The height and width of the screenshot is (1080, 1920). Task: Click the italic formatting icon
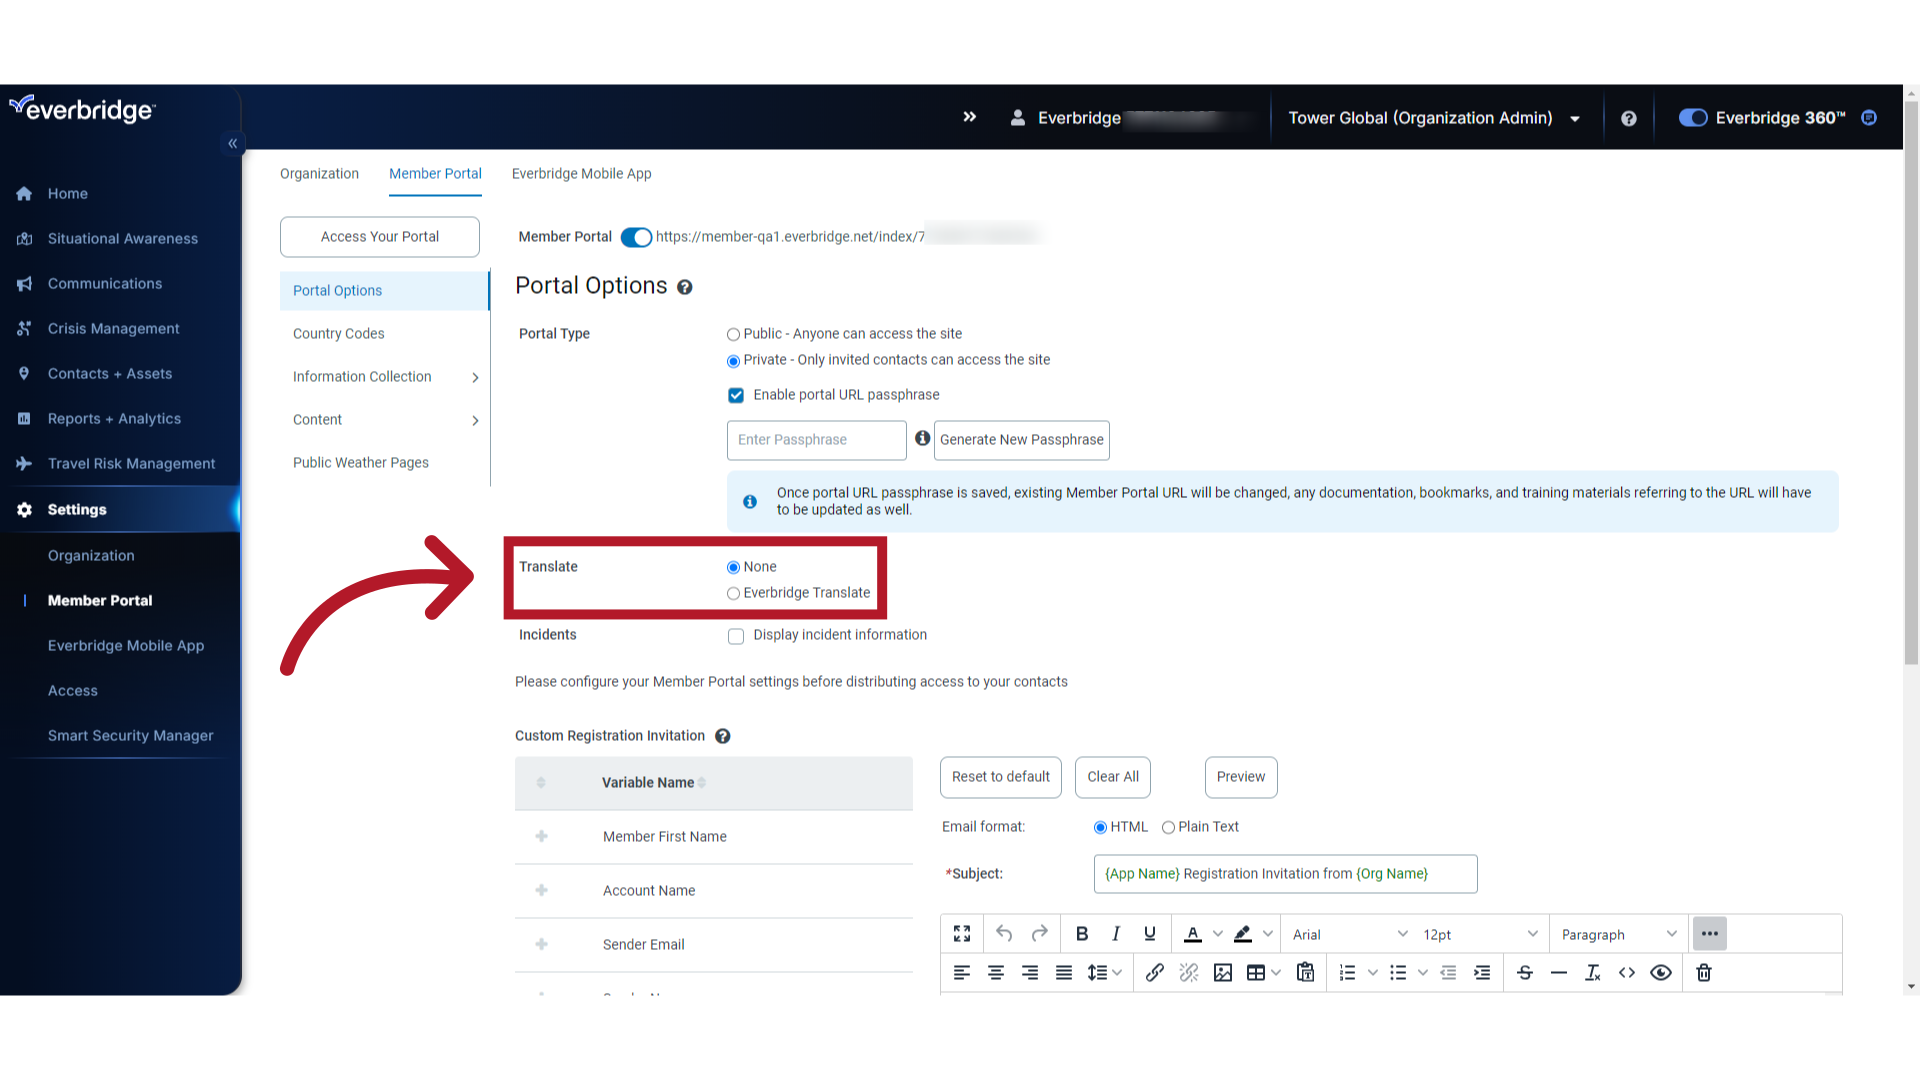point(1116,934)
